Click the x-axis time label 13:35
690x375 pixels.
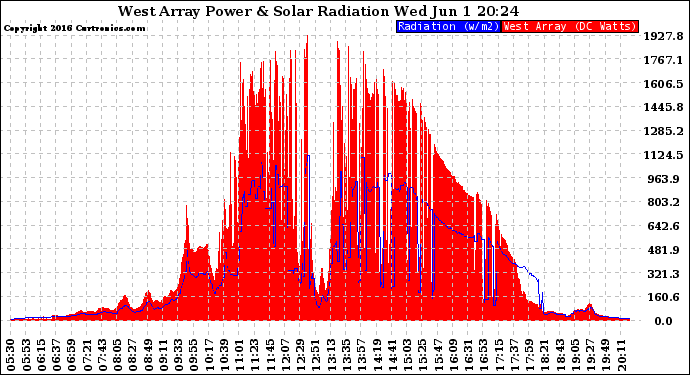[x=345, y=355]
